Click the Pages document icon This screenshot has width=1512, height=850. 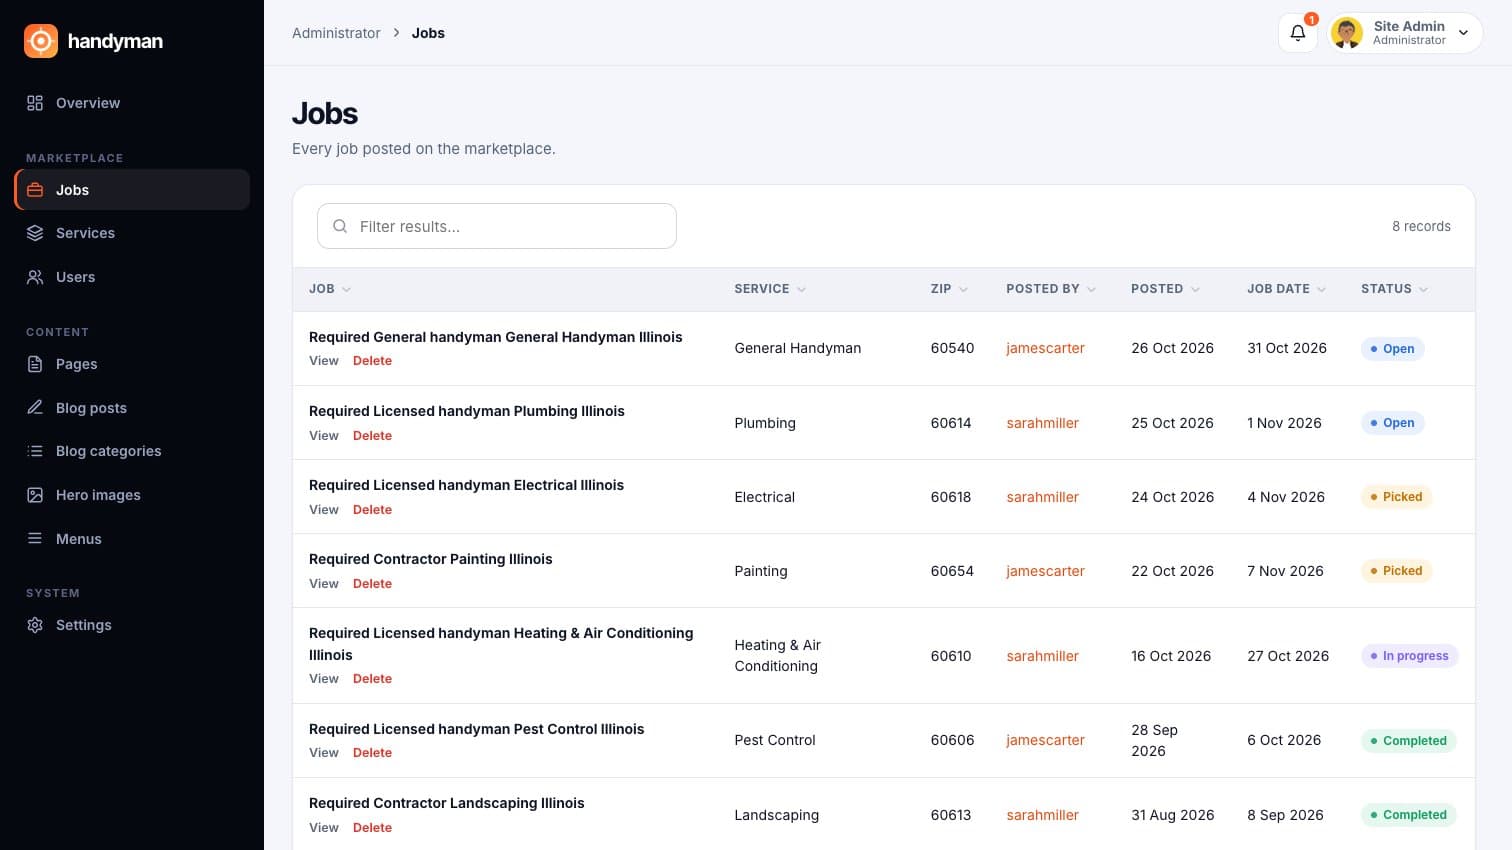pos(35,364)
